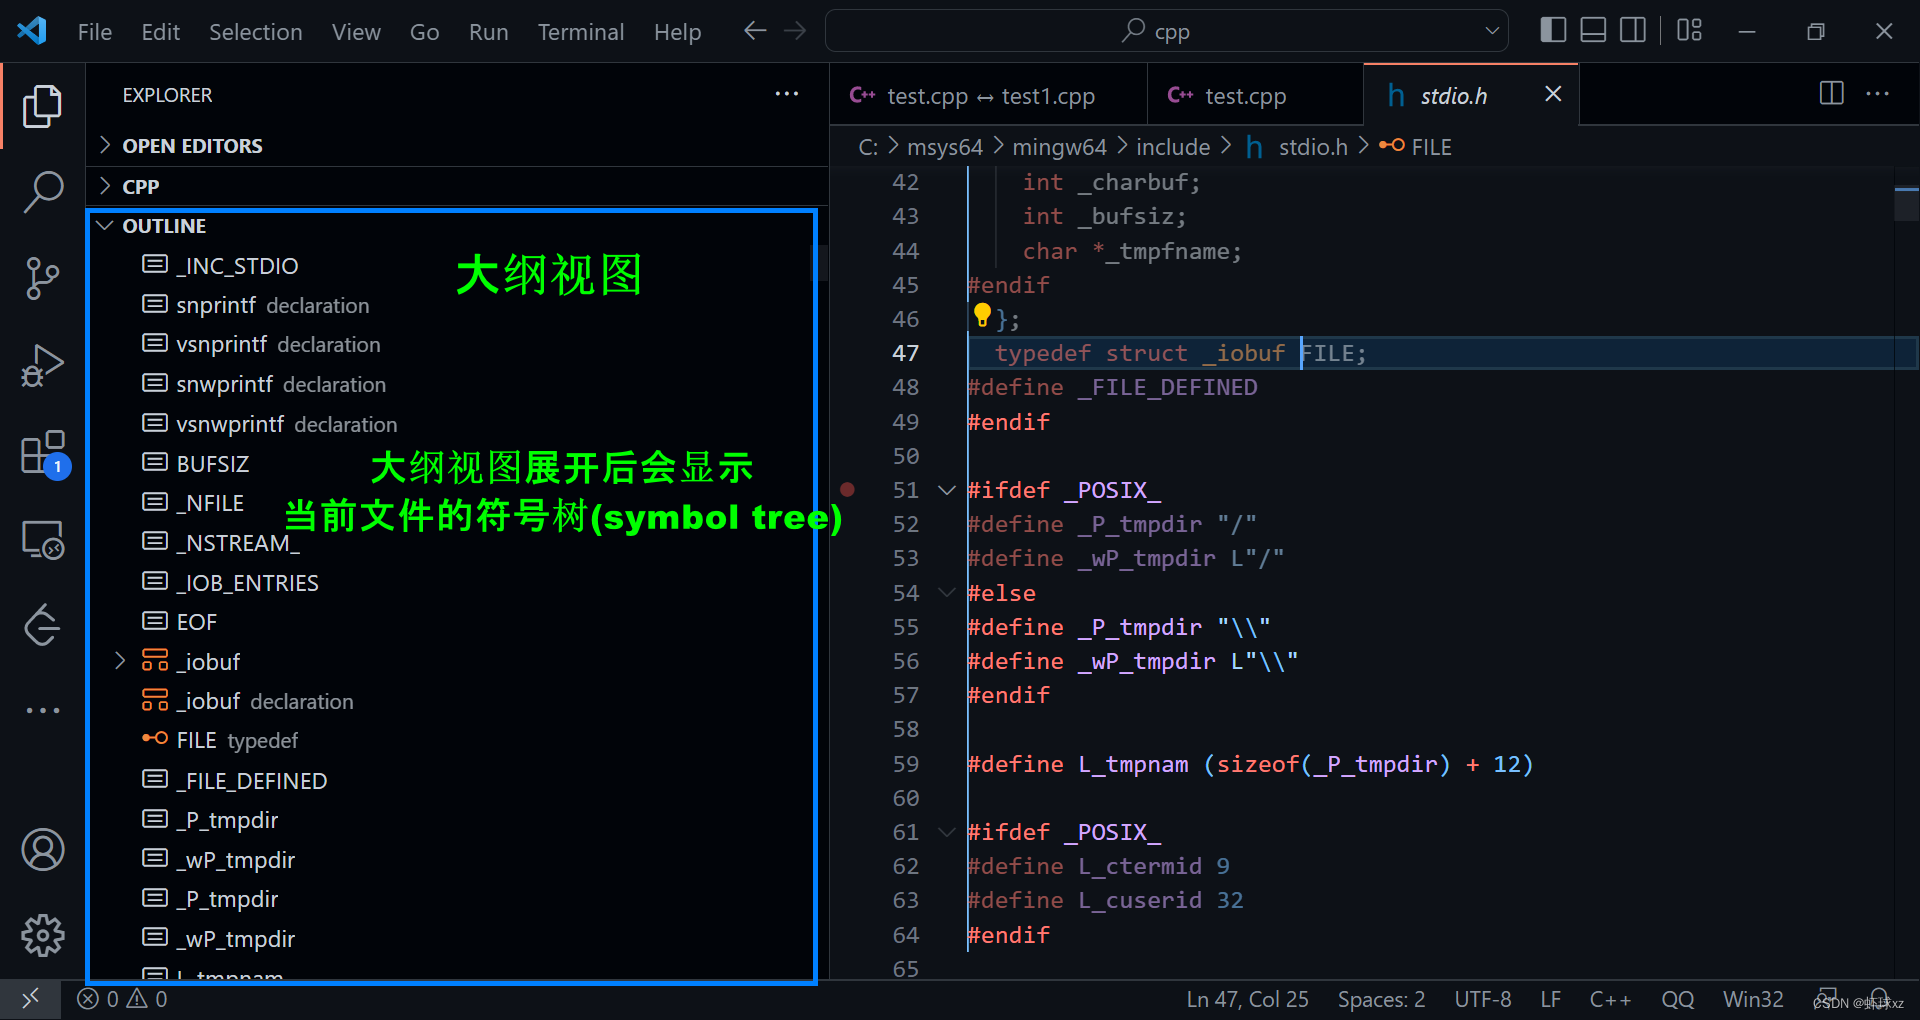This screenshot has height=1020, width=1920.
Task: Split the editor to the right
Action: pyautogui.click(x=1831, y=94)
